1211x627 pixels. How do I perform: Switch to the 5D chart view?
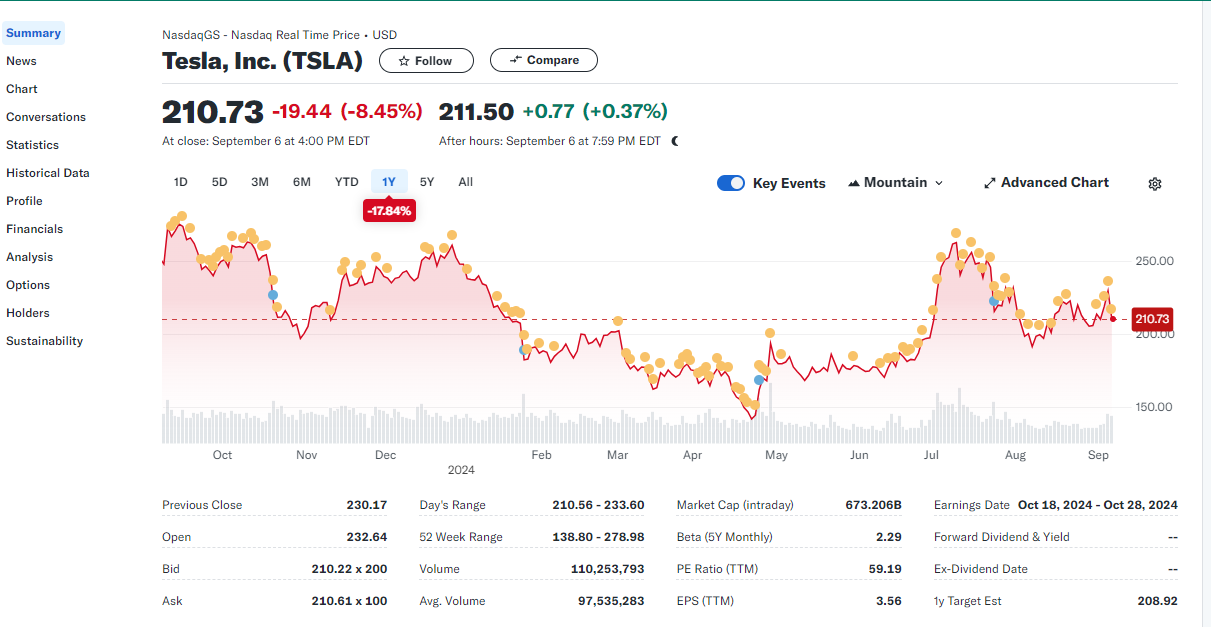219,182
